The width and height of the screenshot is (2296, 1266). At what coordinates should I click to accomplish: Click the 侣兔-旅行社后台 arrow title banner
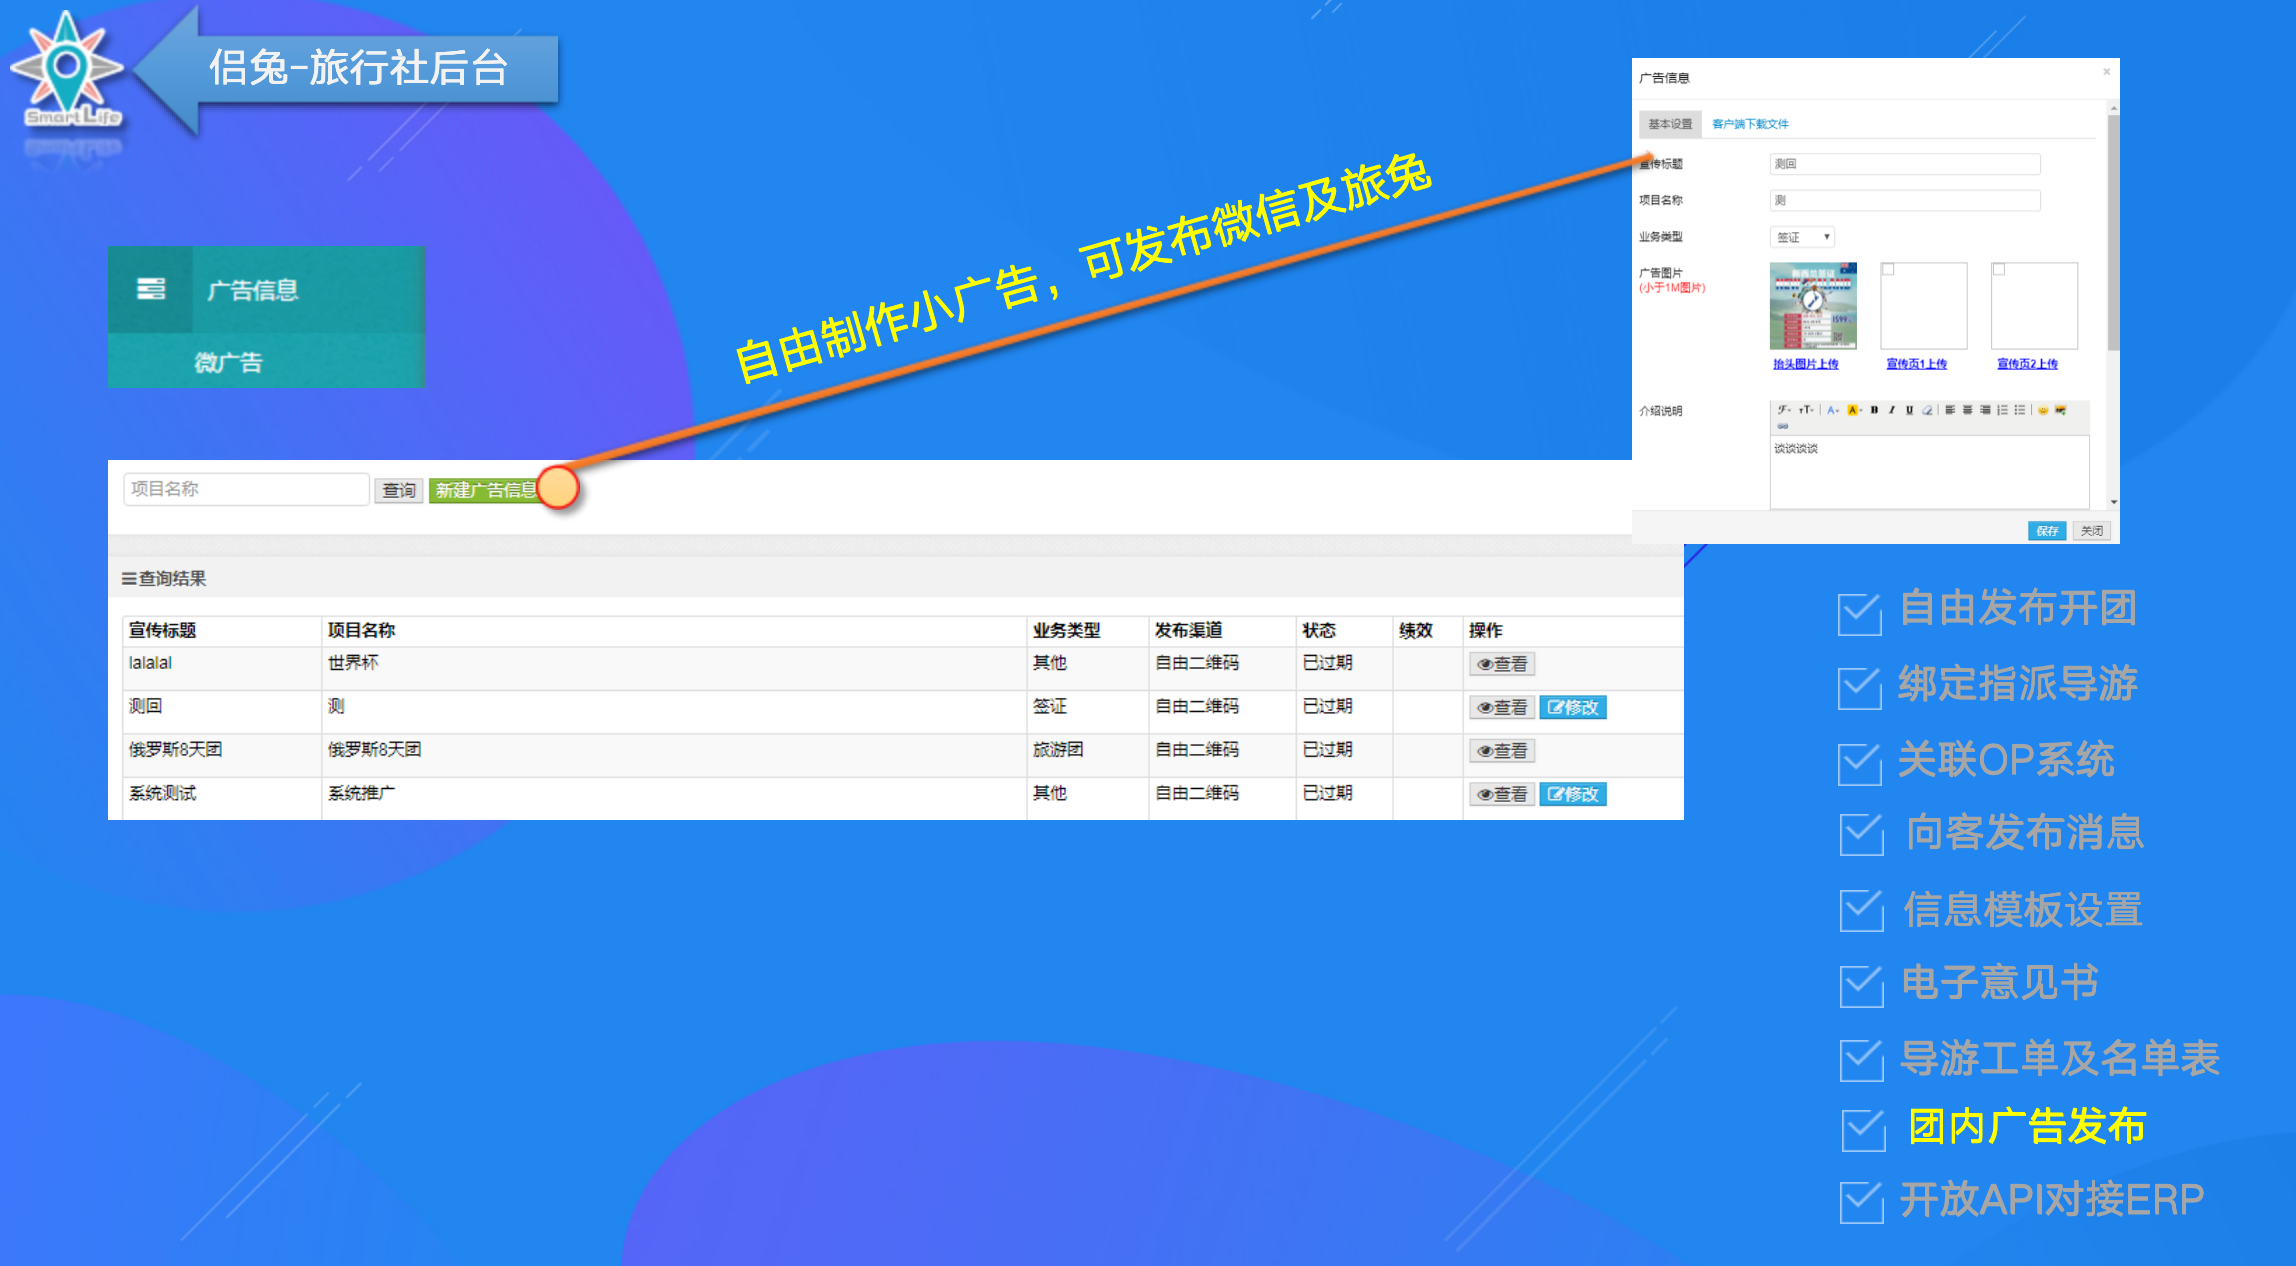point(346,68)
